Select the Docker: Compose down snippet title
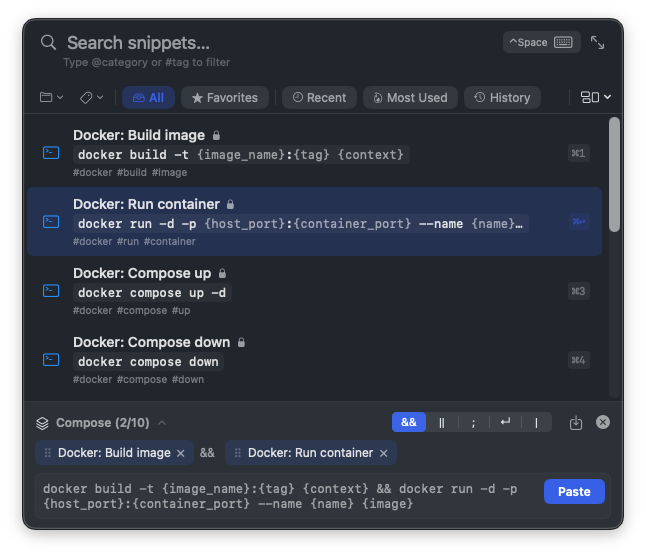Screen dimensions: 646x556 click(152, 342)
